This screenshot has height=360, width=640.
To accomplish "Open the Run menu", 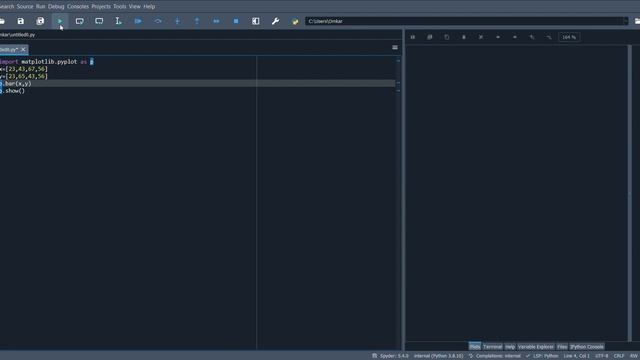I will coord(40,7).
